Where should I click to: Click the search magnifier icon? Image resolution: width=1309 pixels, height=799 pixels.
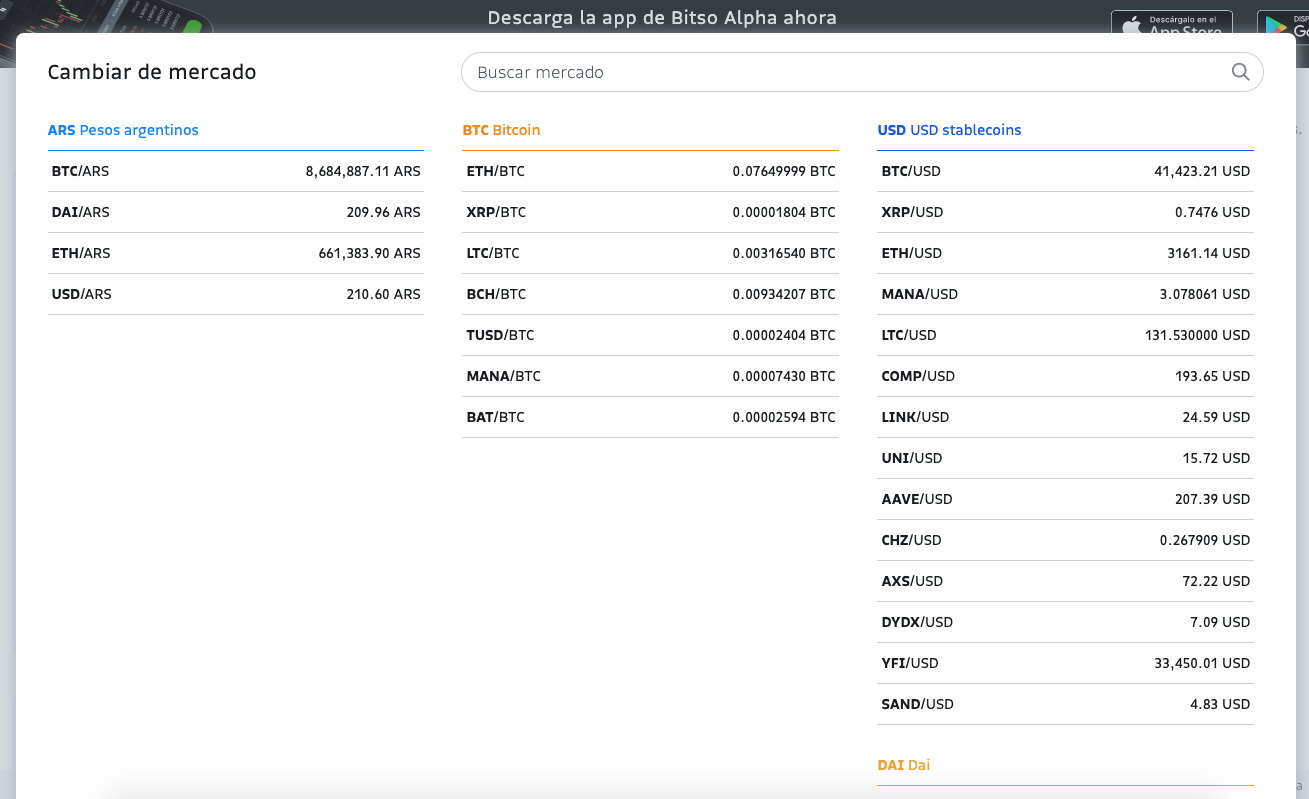pos(1240,72)
